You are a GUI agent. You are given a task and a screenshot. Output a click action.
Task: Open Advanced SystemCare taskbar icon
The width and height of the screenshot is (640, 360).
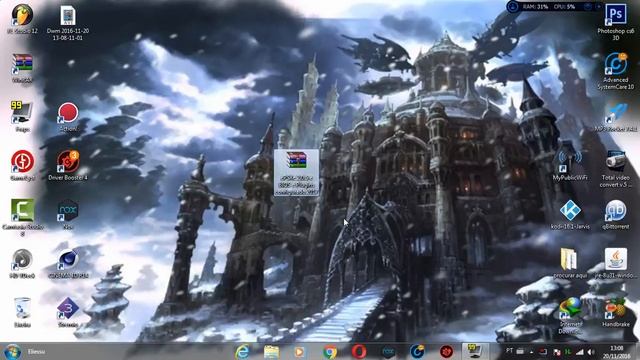coord(417,351)
